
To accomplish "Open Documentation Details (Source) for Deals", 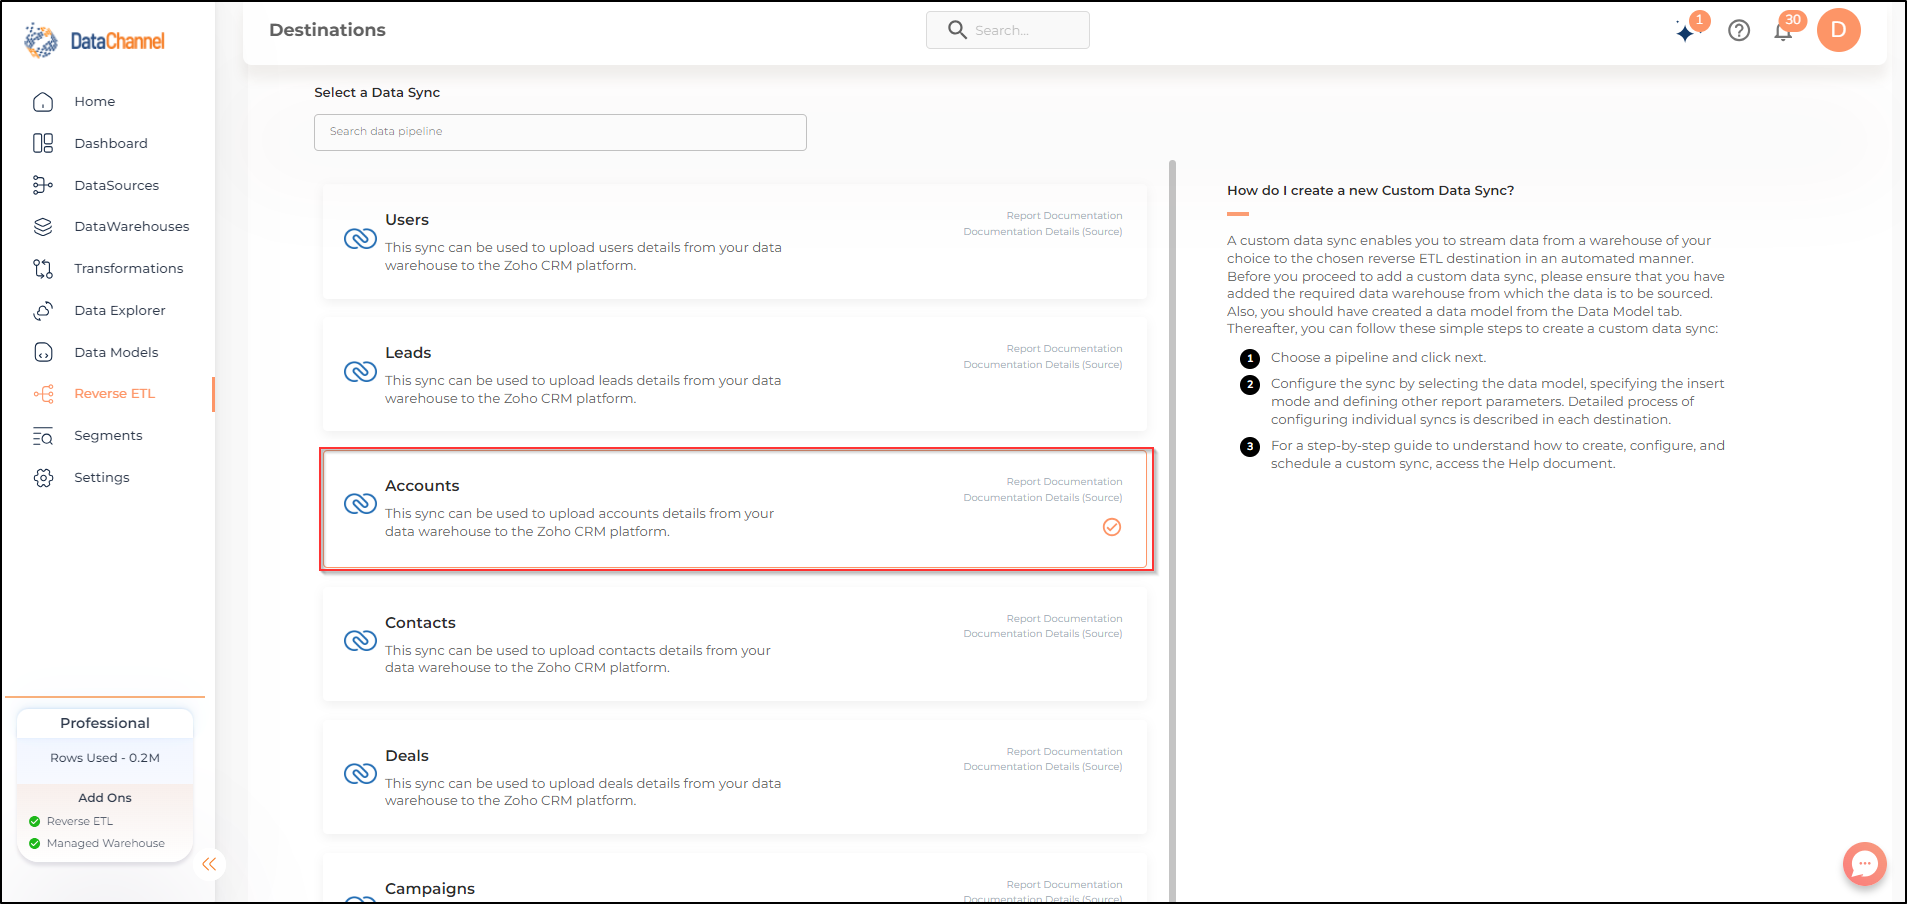I will point(1043,767).
